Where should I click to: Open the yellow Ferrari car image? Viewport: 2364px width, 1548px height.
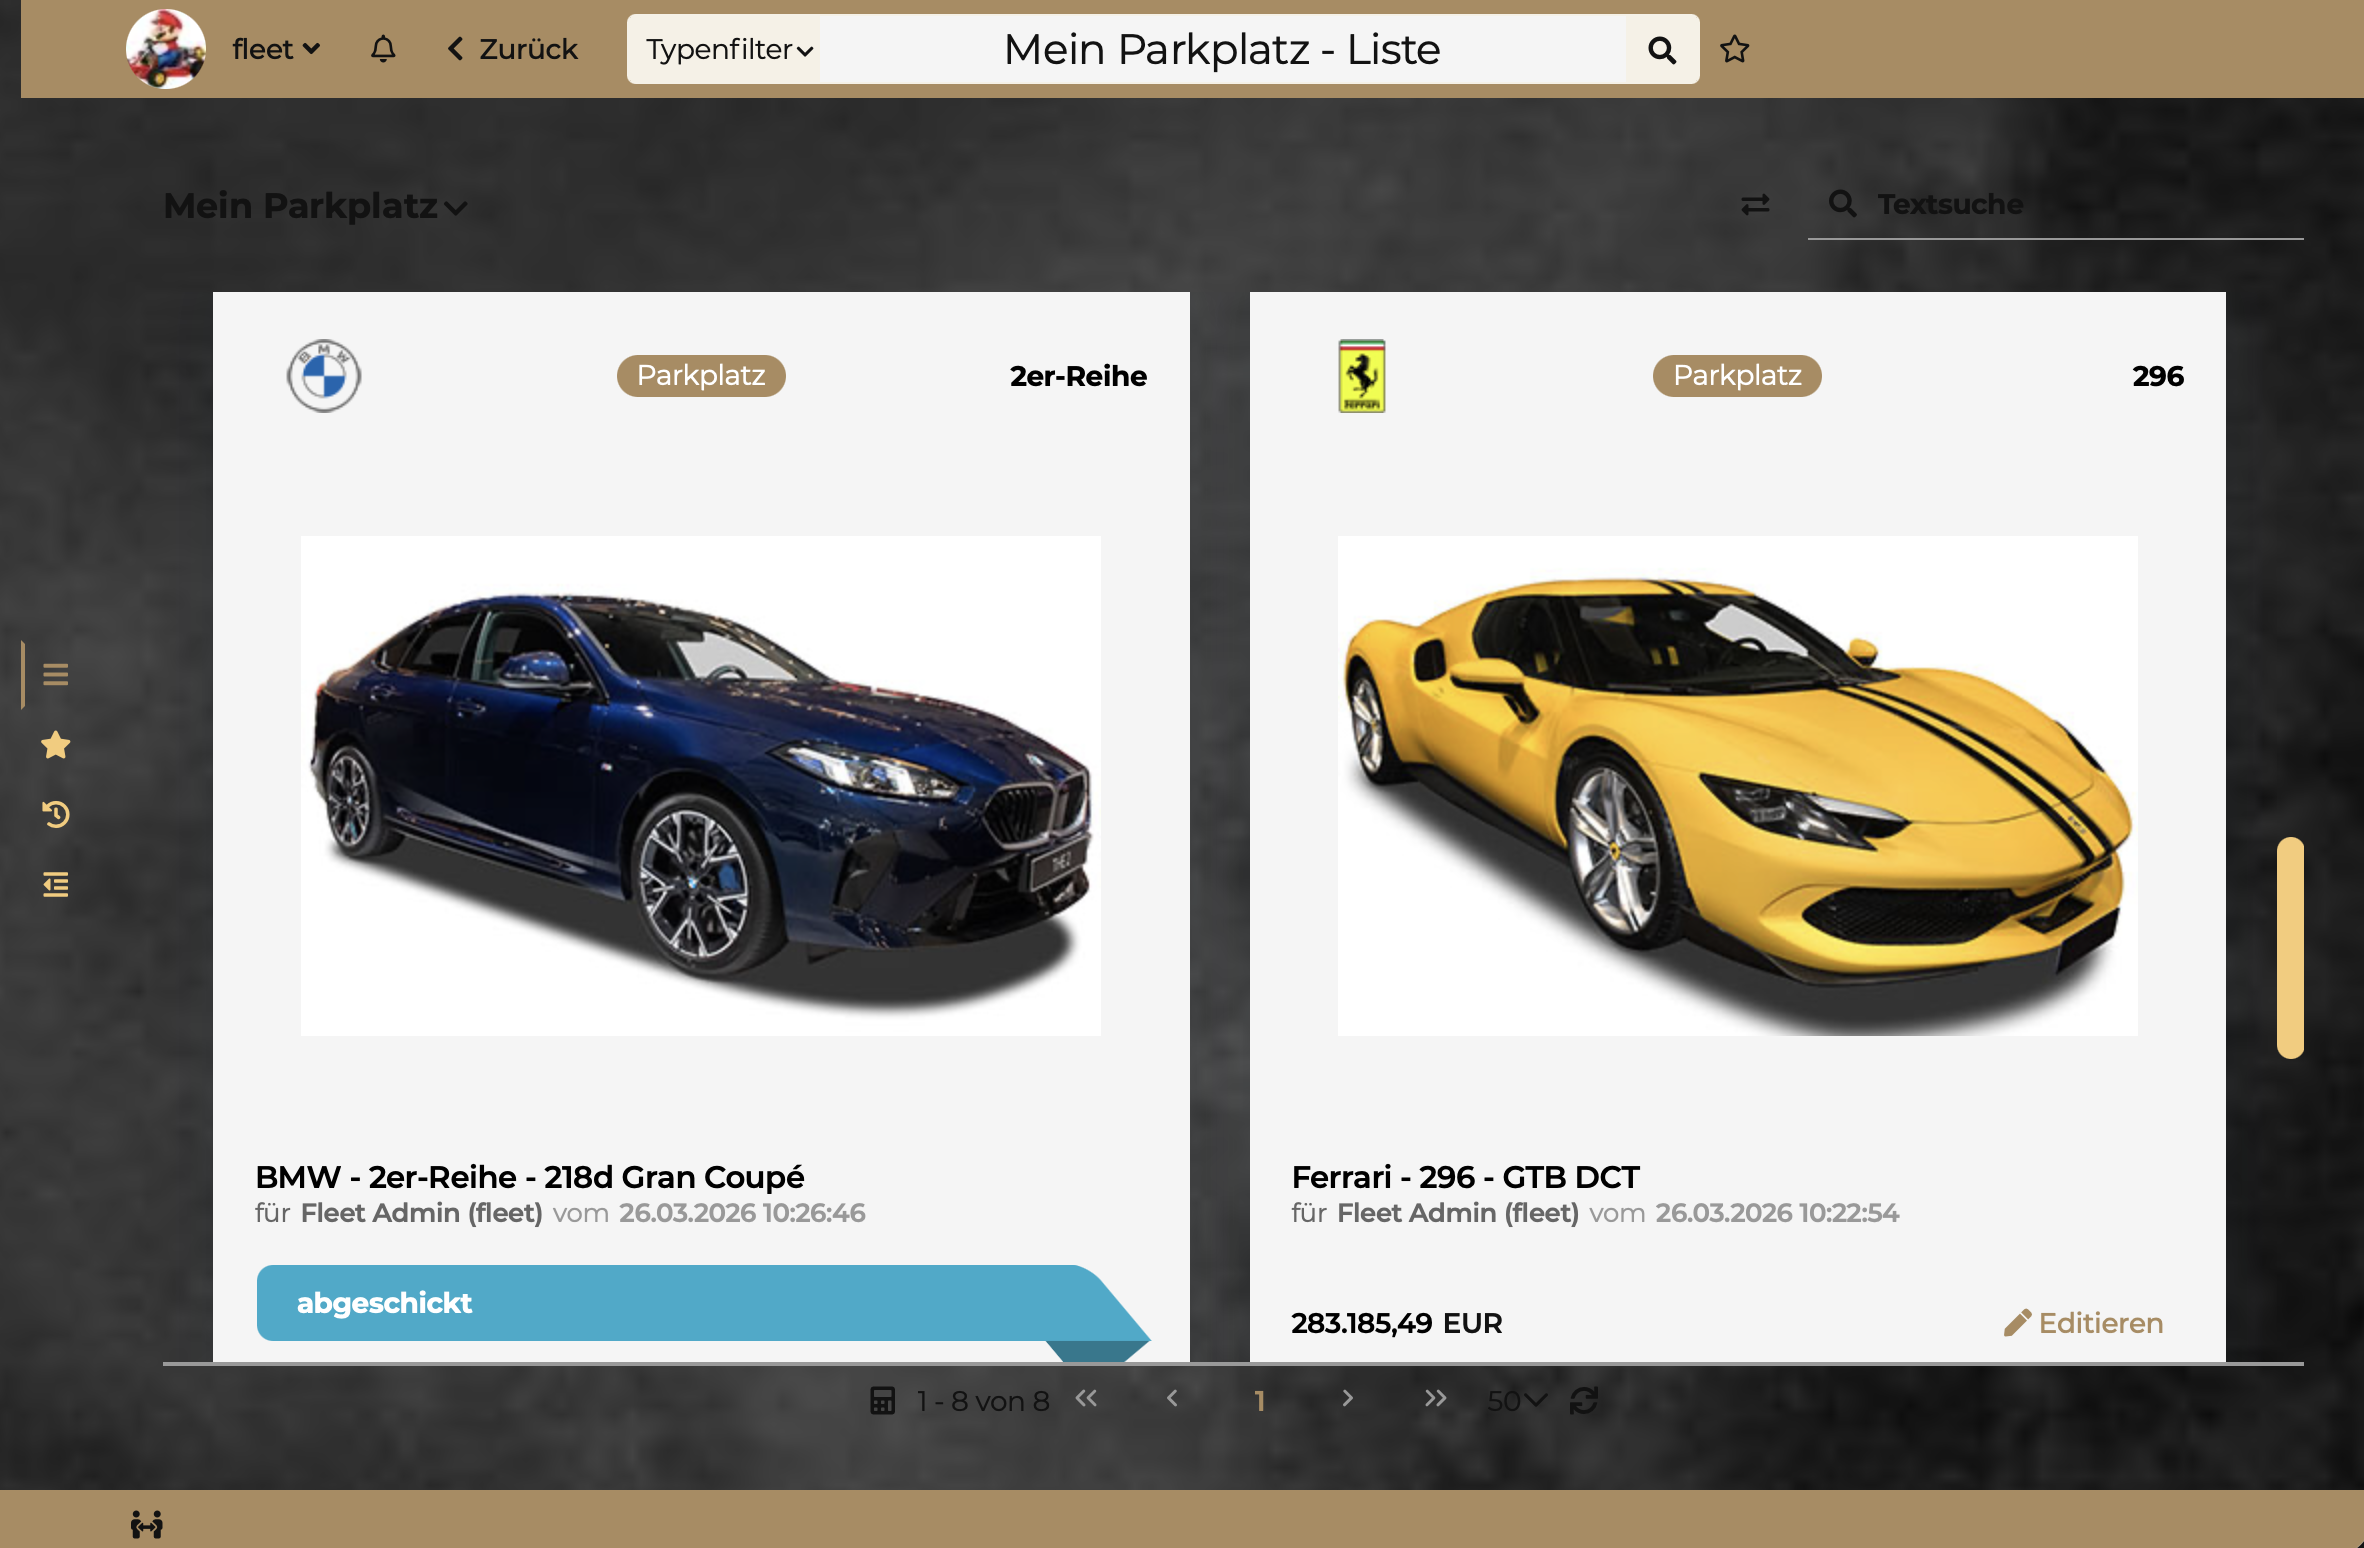click(1737, 786)
